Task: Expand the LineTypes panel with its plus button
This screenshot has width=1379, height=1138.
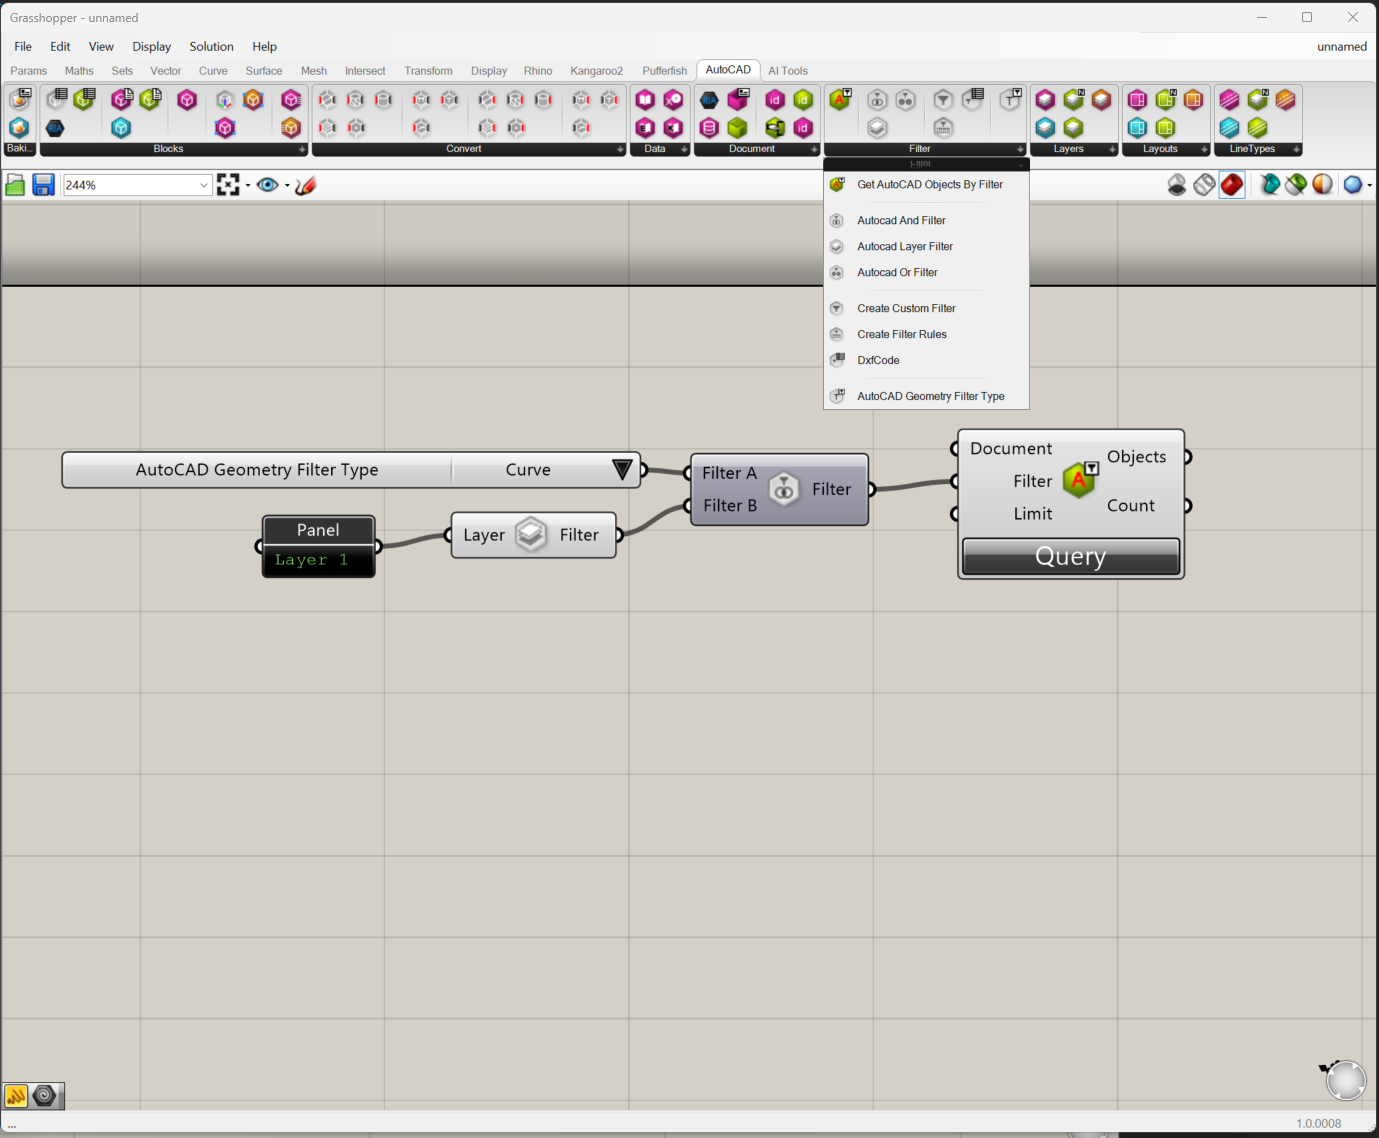Action: pyautogui.click(x=1296, y=150)
